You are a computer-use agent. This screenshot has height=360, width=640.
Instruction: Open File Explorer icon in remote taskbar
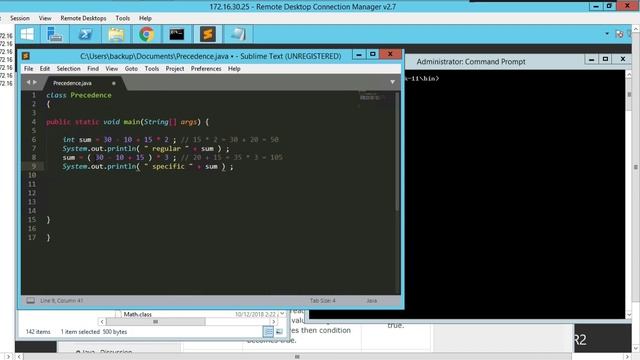(x=116, y=34)
